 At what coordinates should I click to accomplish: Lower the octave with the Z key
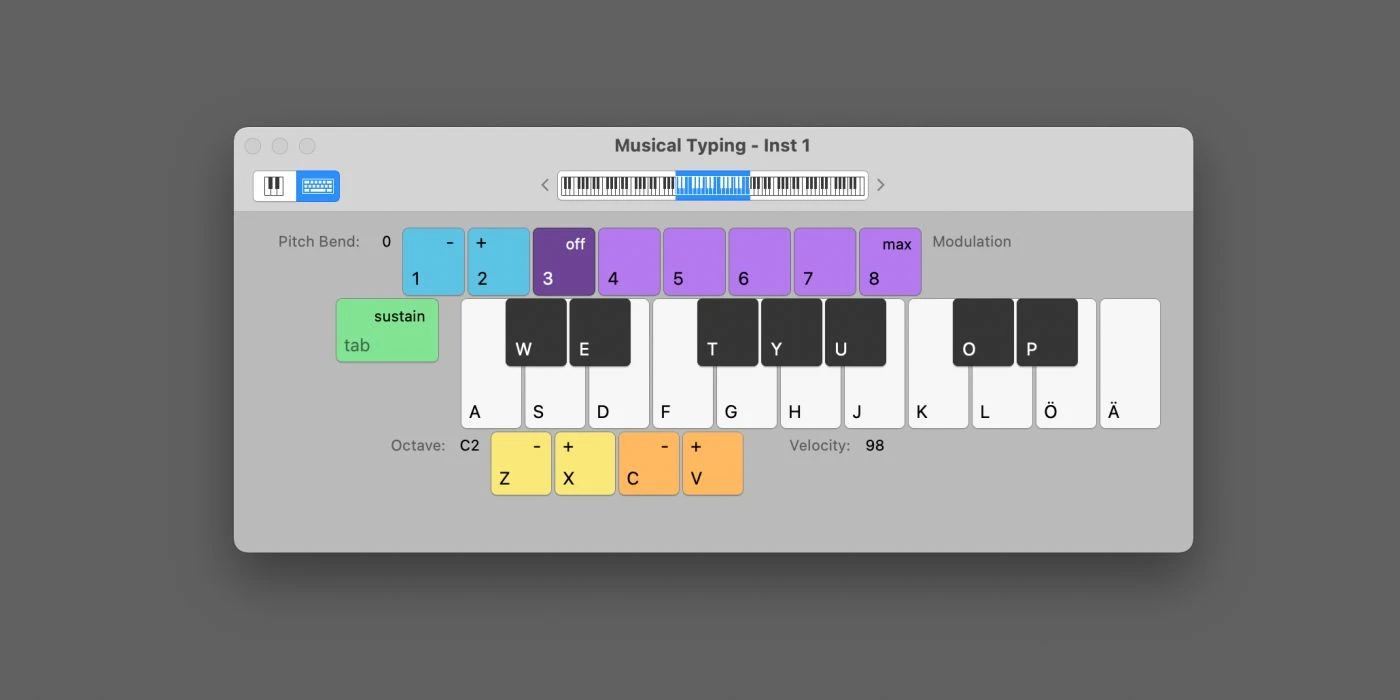tap(521, 463)
